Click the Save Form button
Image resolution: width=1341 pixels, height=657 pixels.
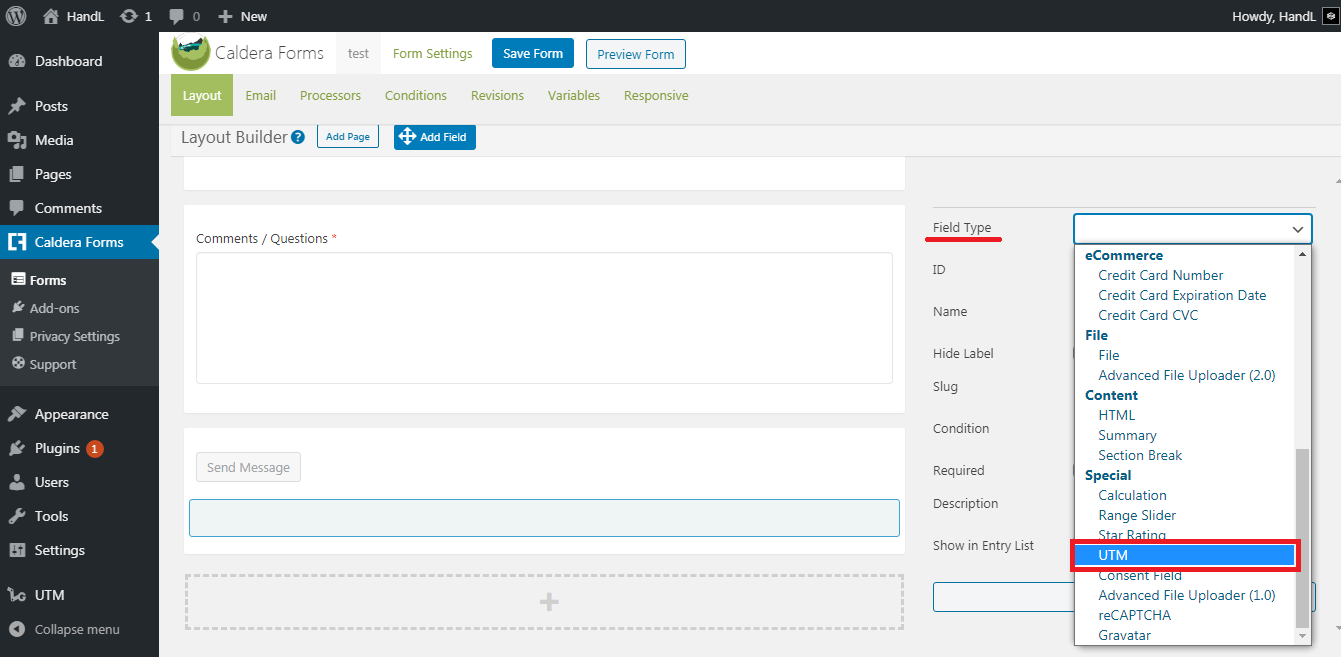[x=532, y=54]
